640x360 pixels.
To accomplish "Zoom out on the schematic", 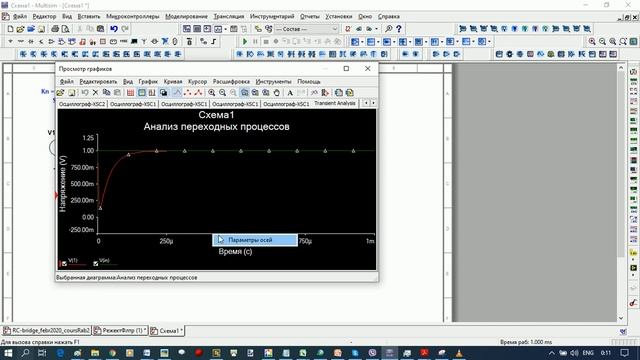I will [602, 42].
